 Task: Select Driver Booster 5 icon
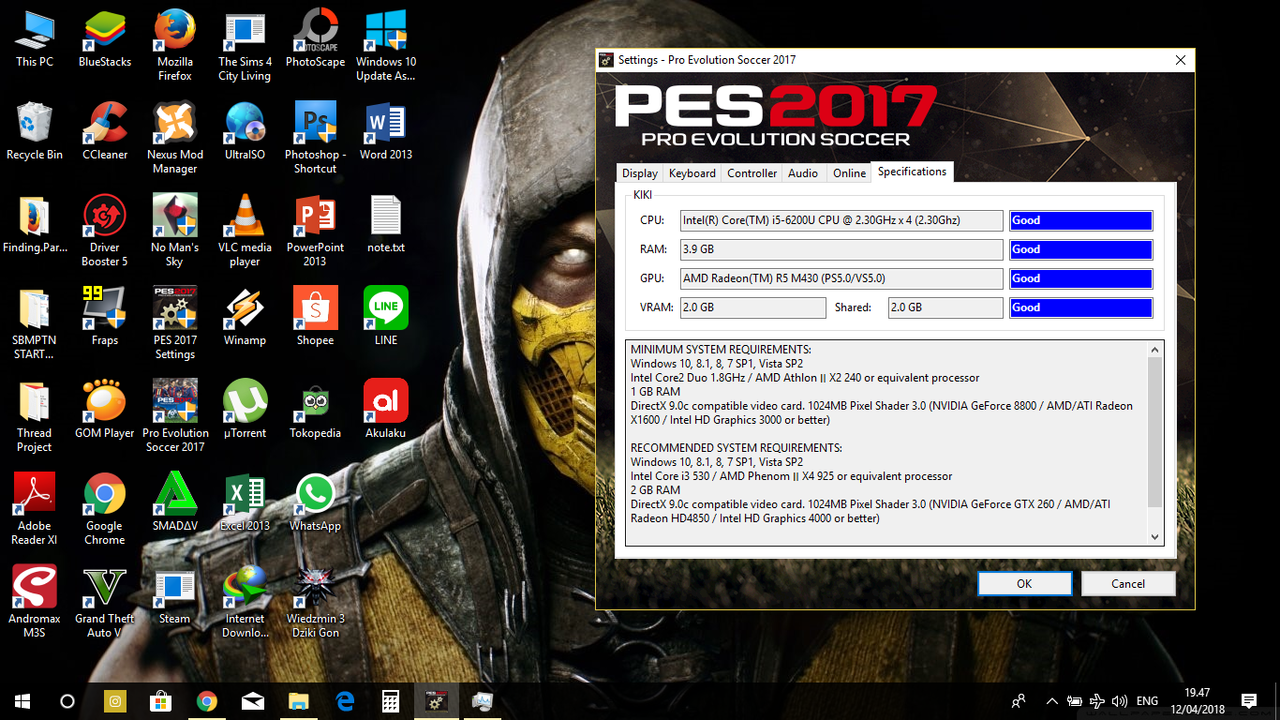pyautogui.click(x=105, y=232)
